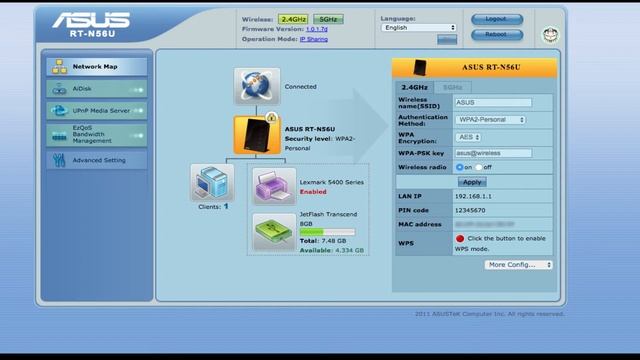The height and width of the screenshot is (360, 640).
Task: Toggle the UPnP Media Server switch
Action: tap(138, 111)
